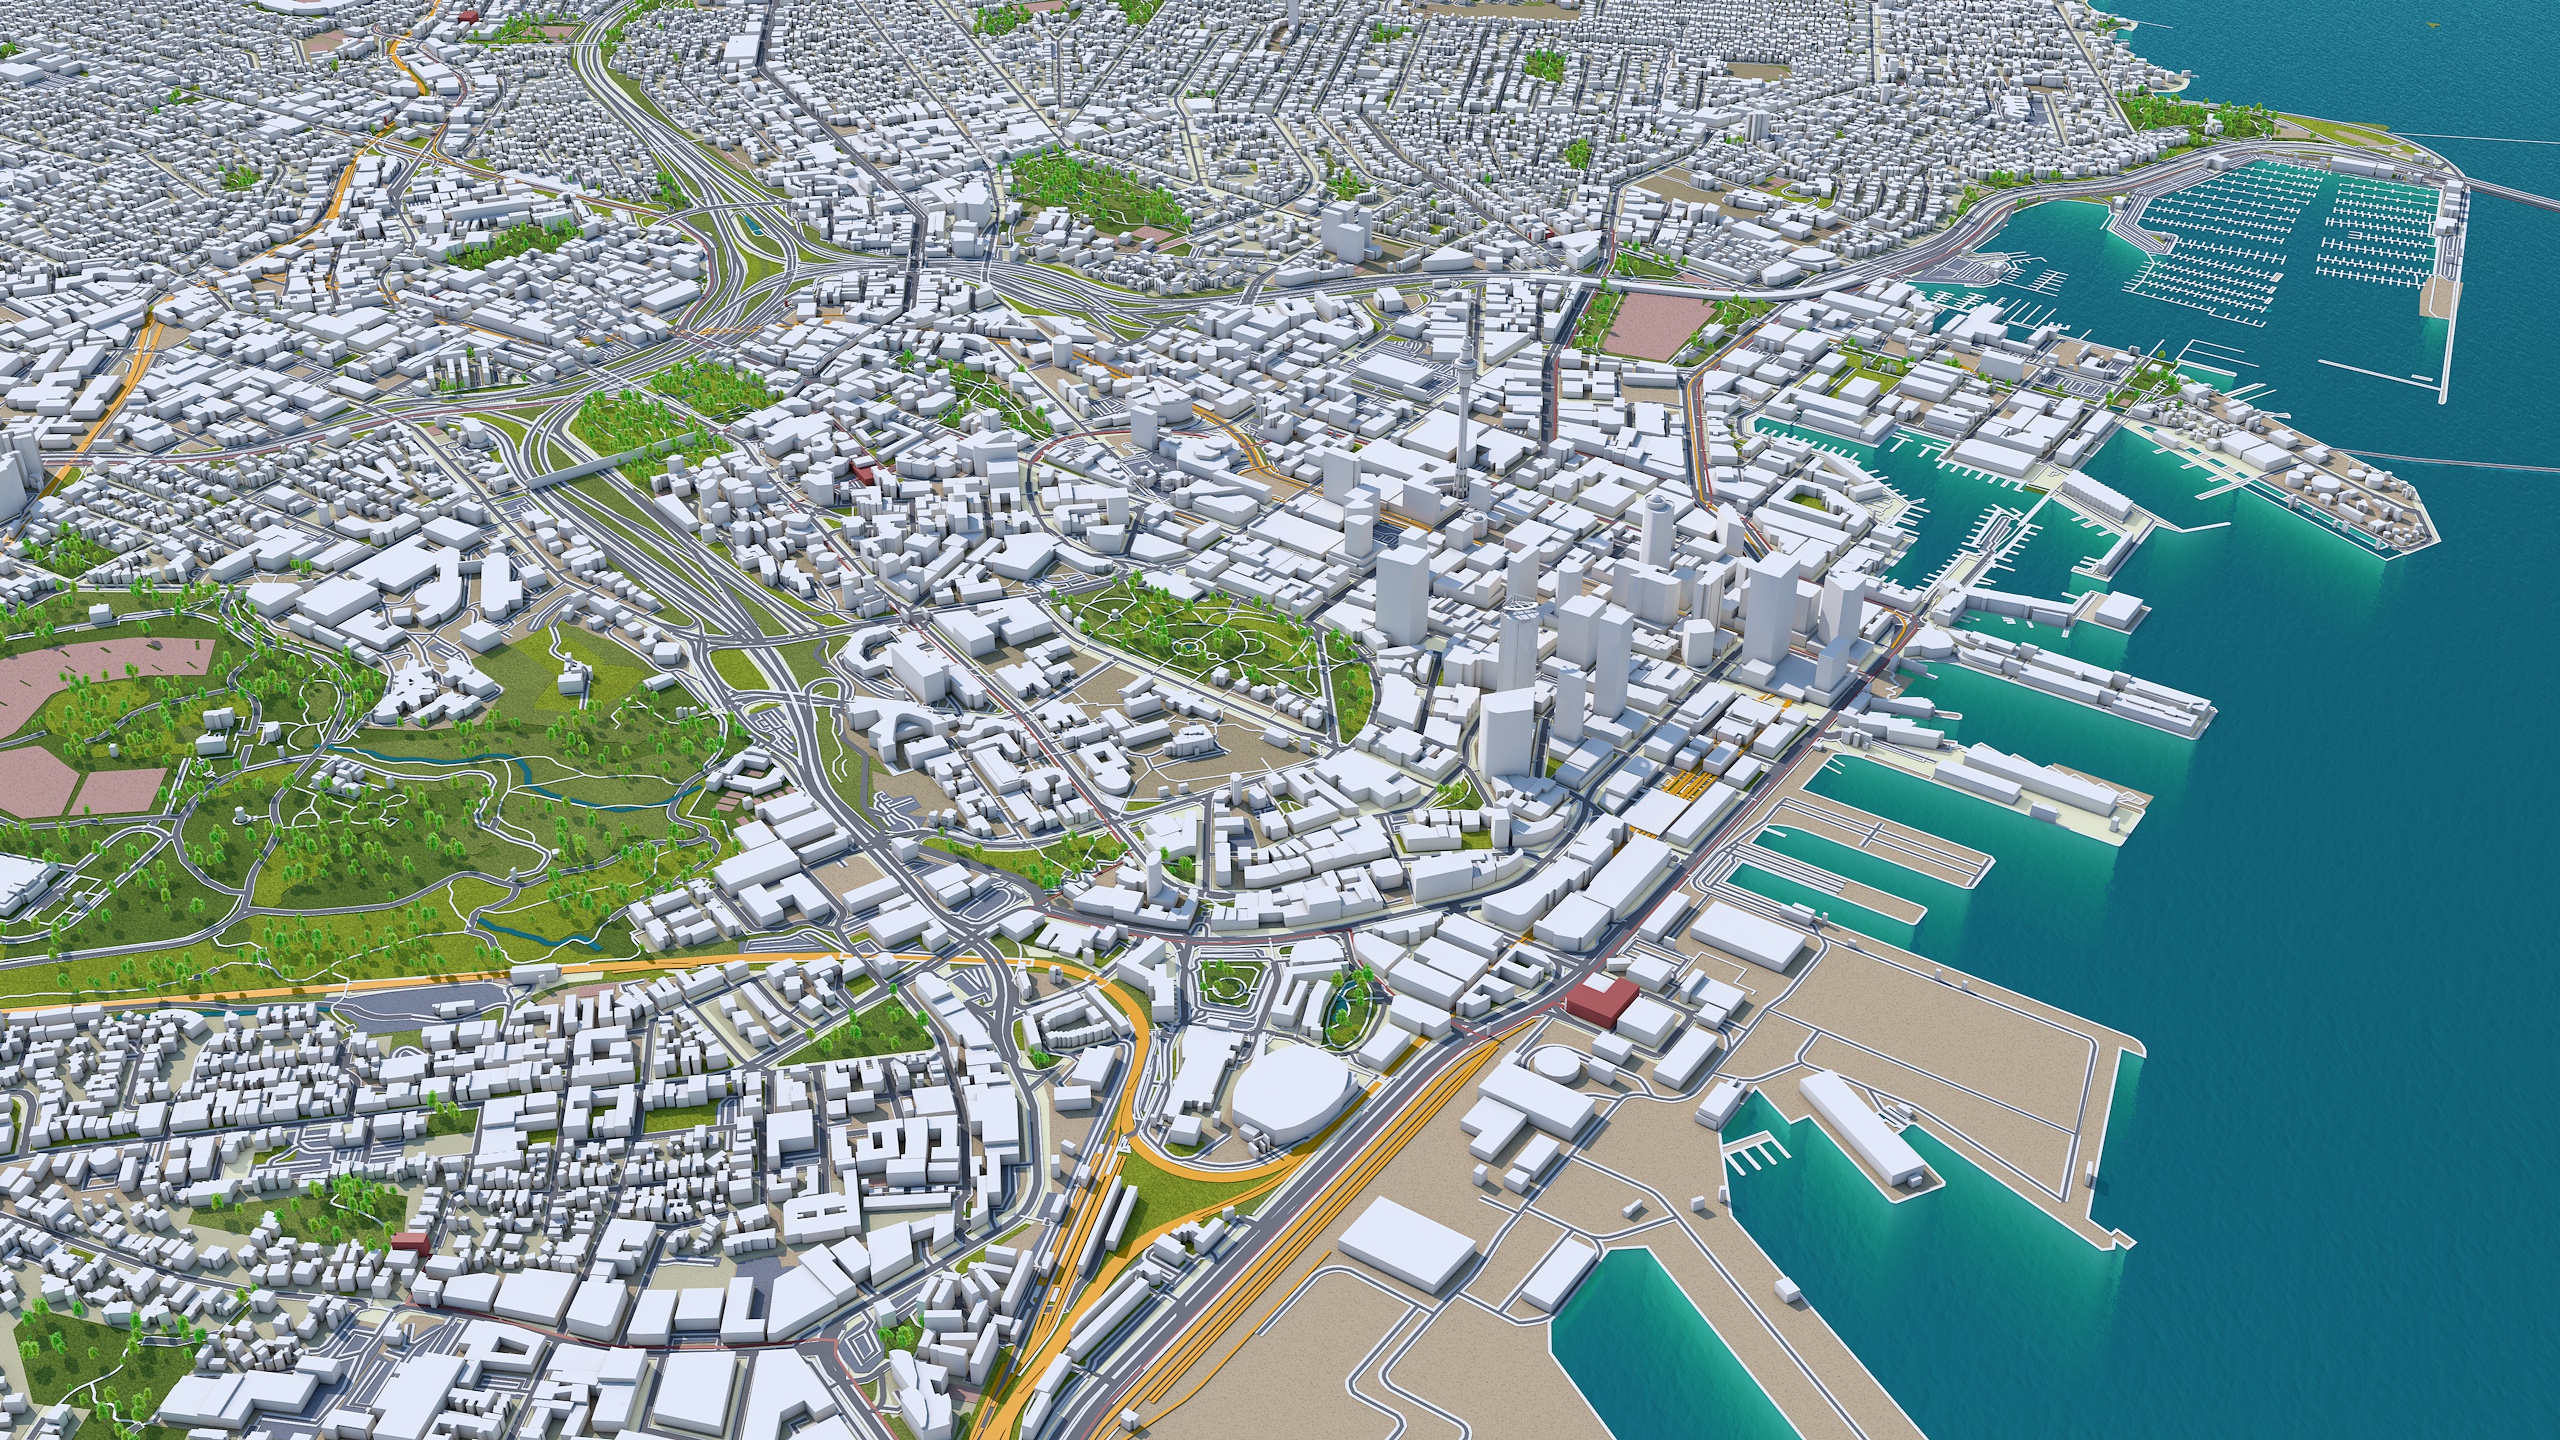Select the white overpass bridge across the motorway

tap(578, 473)
